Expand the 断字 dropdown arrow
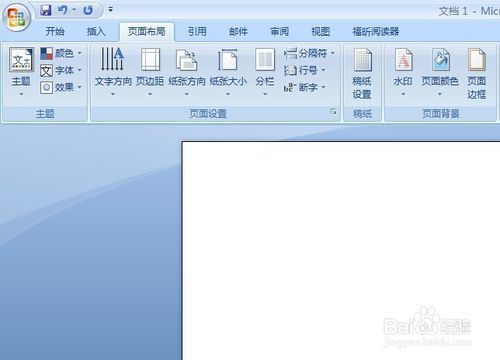500x360 pixels. [x=323, y=87]
